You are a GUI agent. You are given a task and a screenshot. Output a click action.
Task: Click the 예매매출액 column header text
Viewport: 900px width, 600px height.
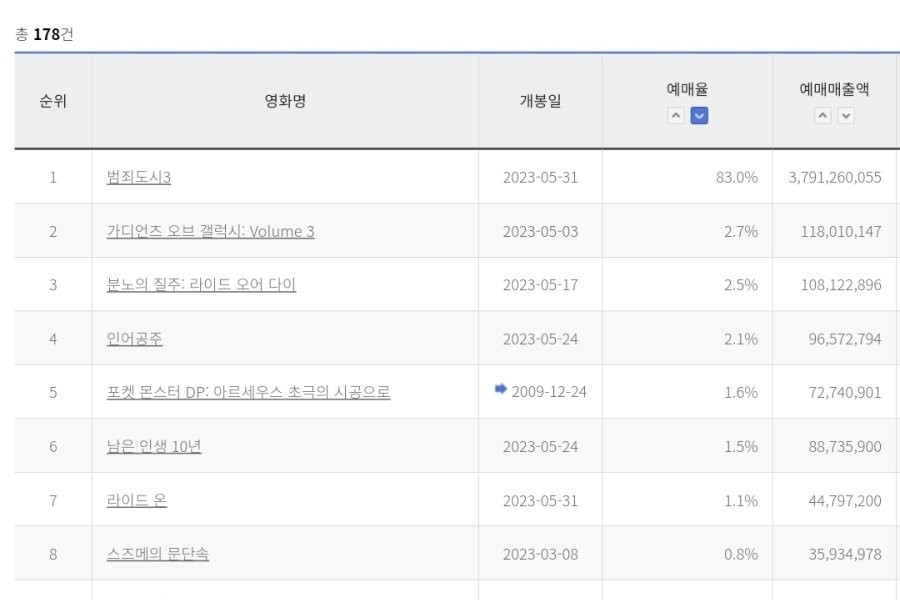point(834,89)
